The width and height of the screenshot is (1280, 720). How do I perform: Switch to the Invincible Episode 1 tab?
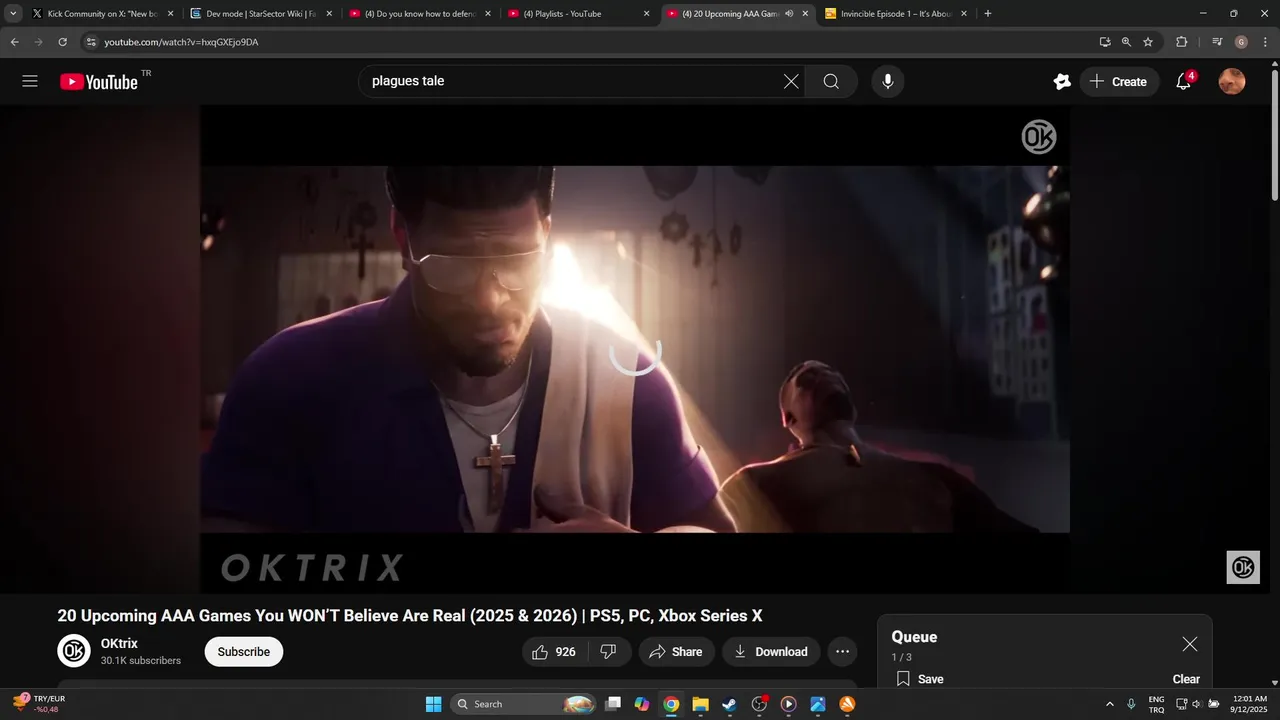(896, 14)
